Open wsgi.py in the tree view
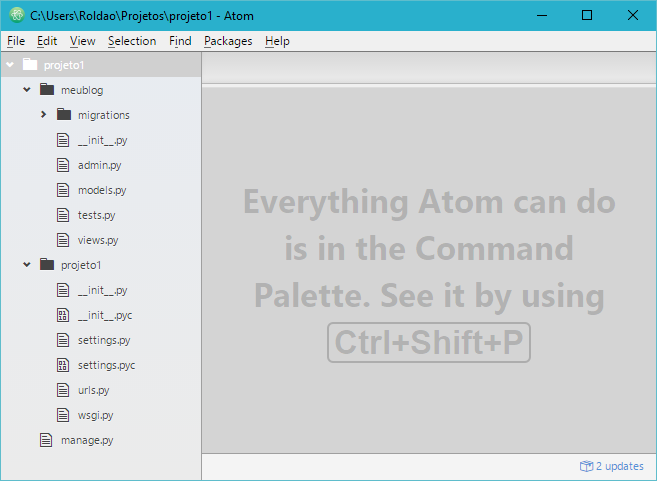657x481 pixels. pos(96,415)
